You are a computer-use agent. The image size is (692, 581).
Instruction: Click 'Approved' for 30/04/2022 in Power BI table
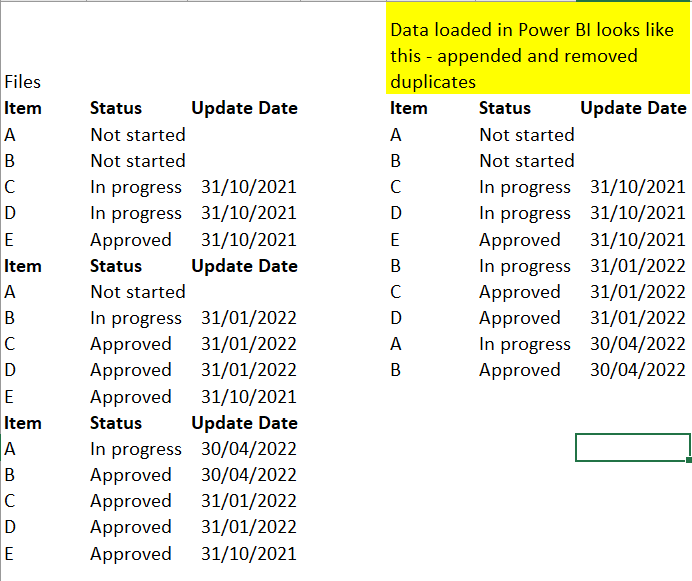520,370
